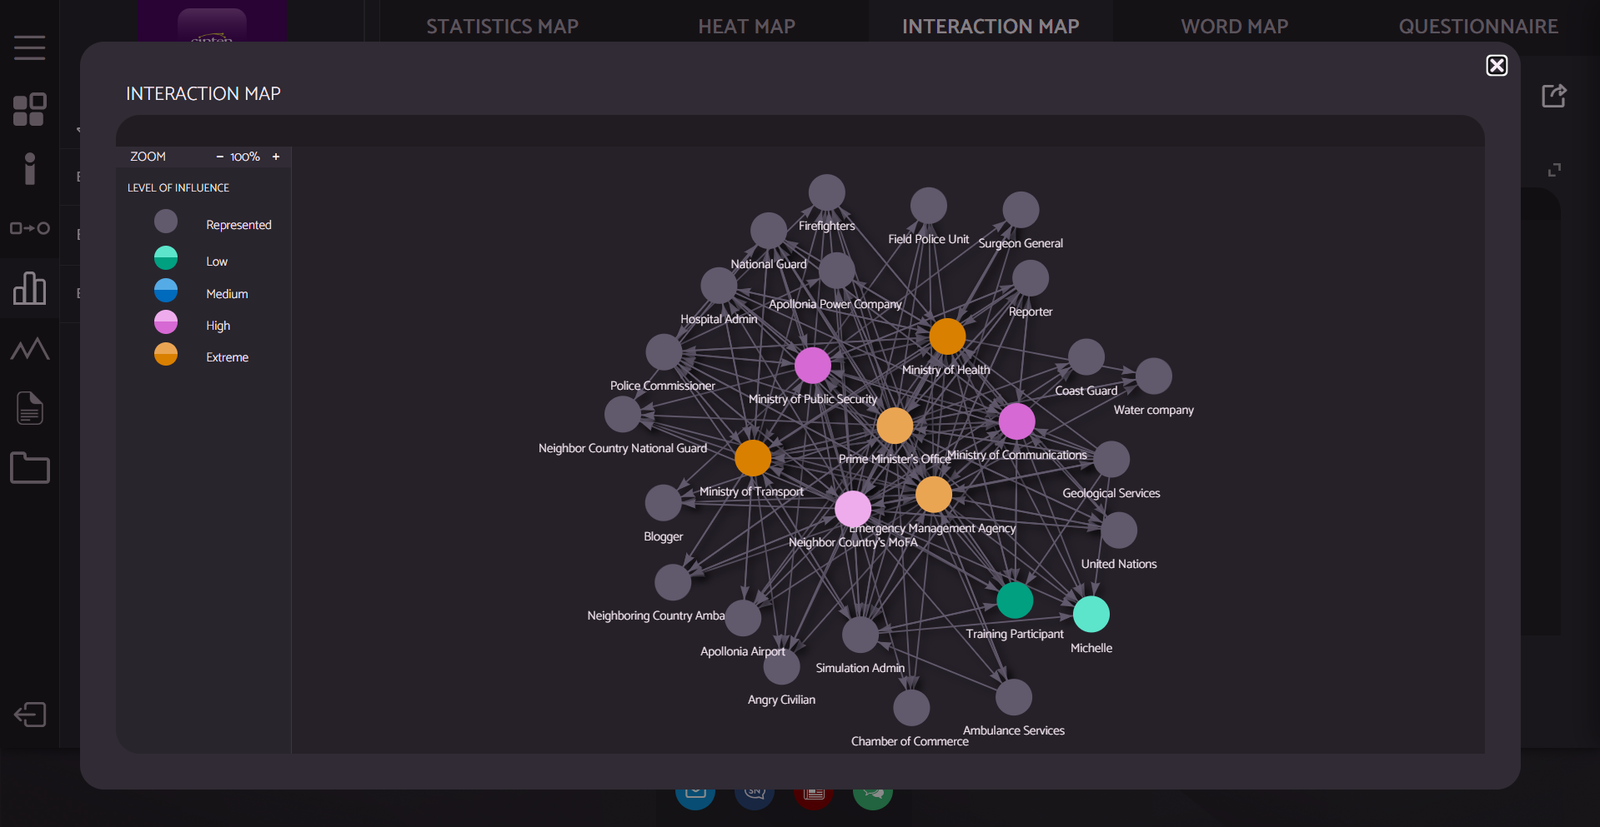Select the Interaction Map tab

(x=990, y=27)
